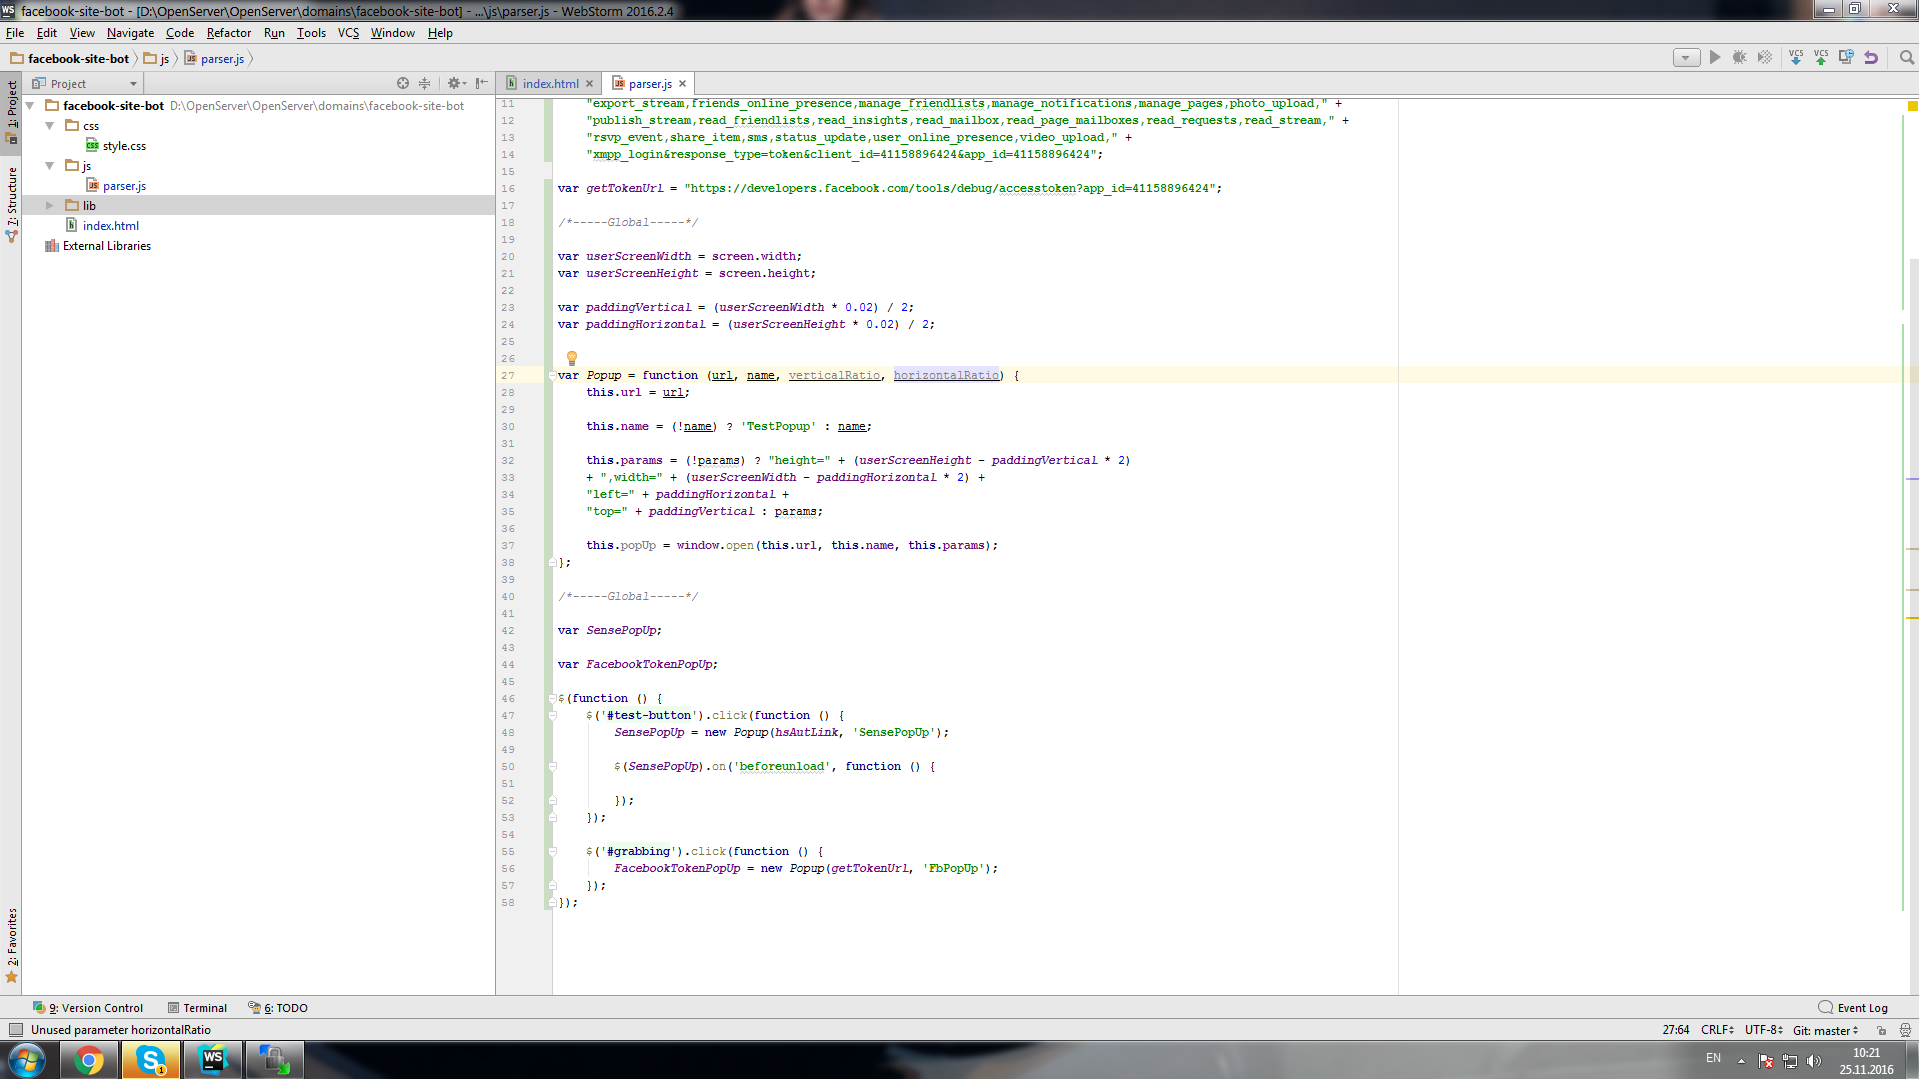
Task: Open Search Everywhere magnifier icon
Action: tap(1906, 58)
